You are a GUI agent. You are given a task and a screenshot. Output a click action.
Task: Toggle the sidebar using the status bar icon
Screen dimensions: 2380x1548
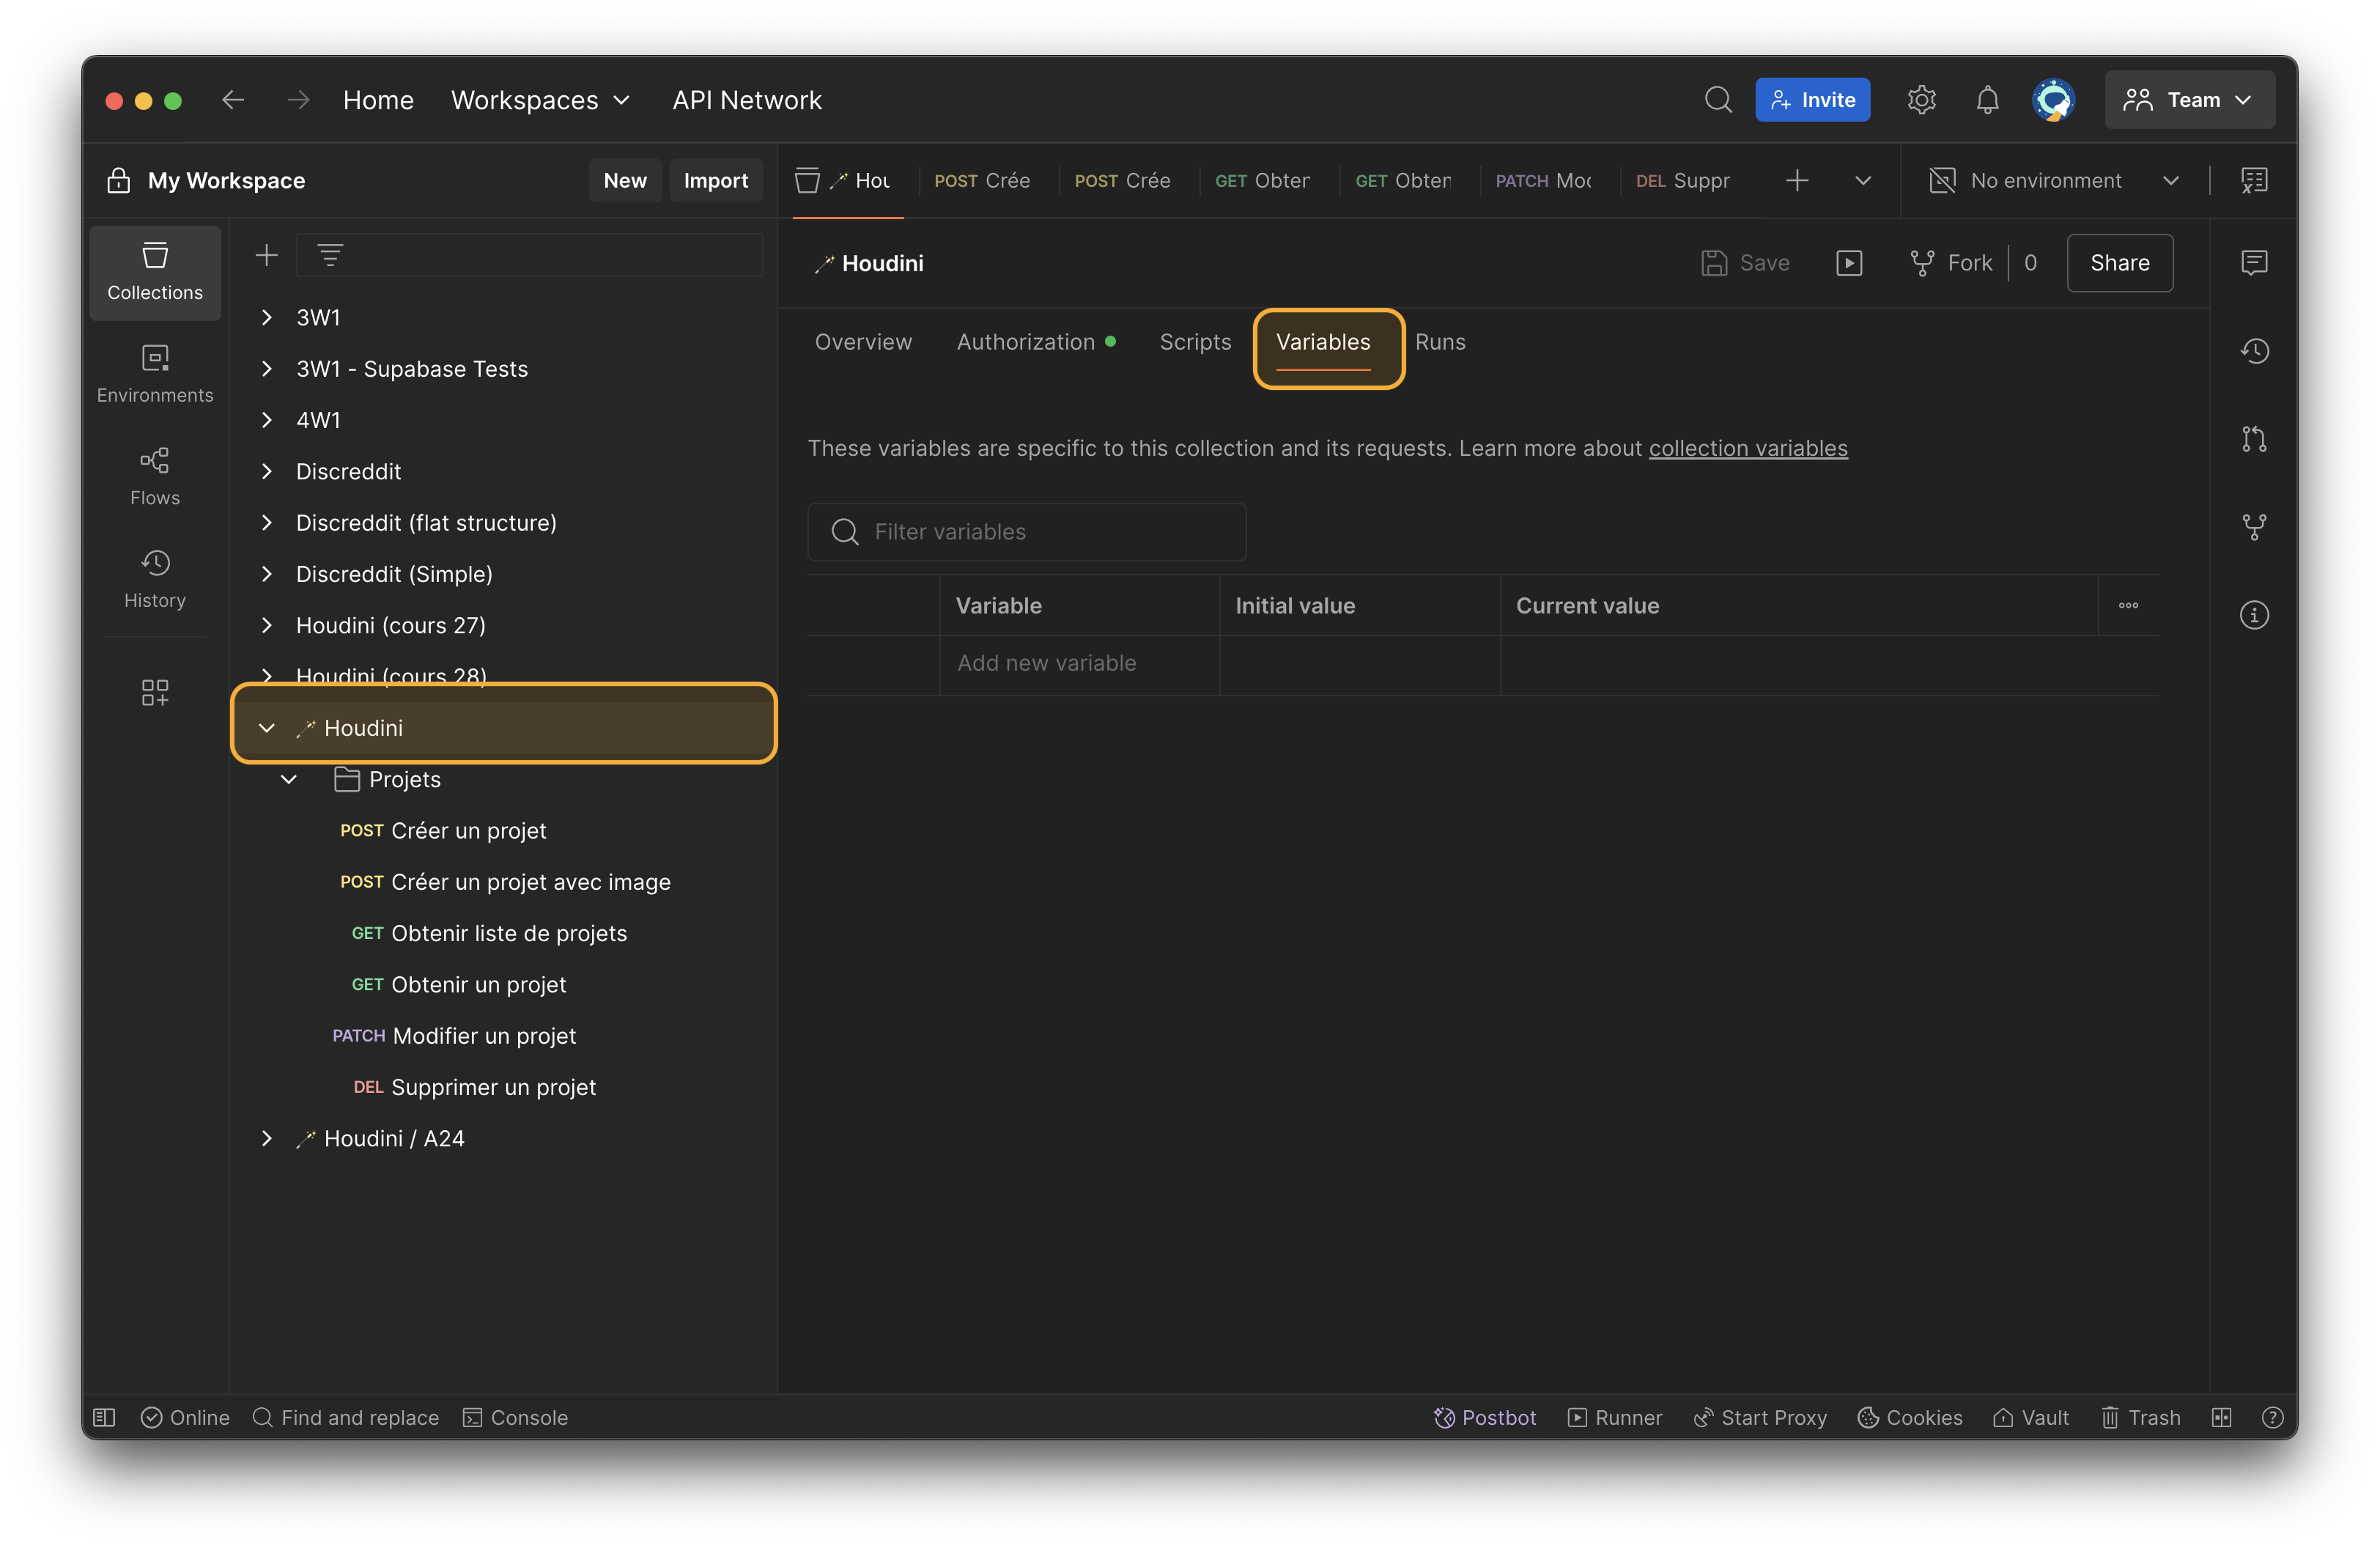pos(104,1418)
